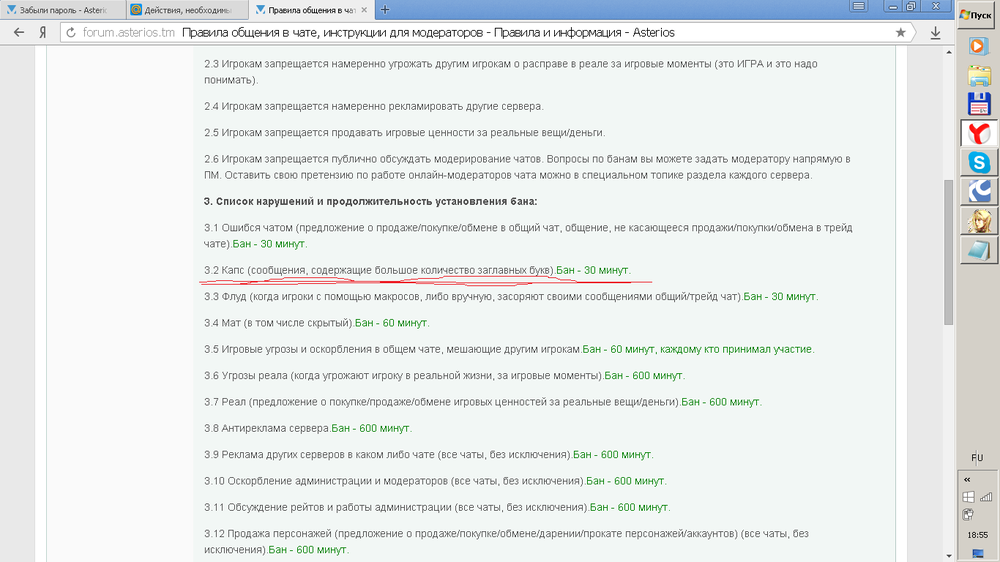Click the 18:55 system clock
Viewport: 1000px width, 562px height.
(x=977, y=534)
